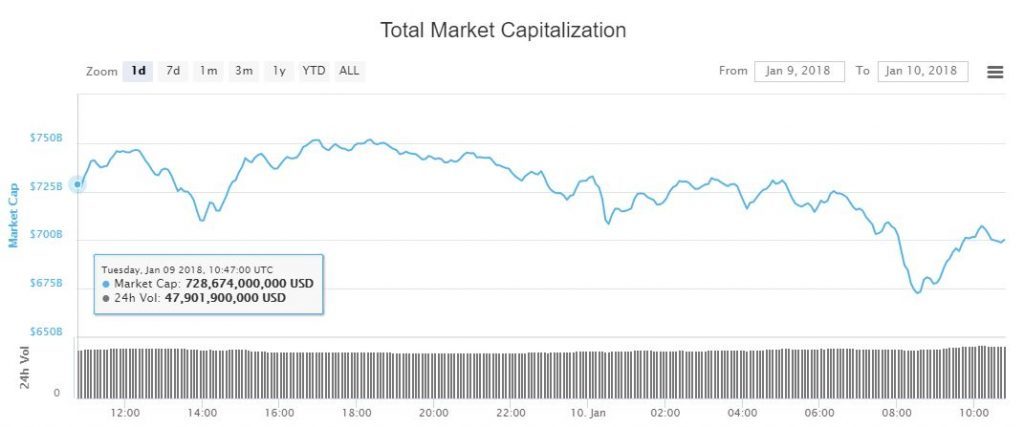Click the highlighted data point marker
This screenshot has height=427, width=1024.
point(78,184)
